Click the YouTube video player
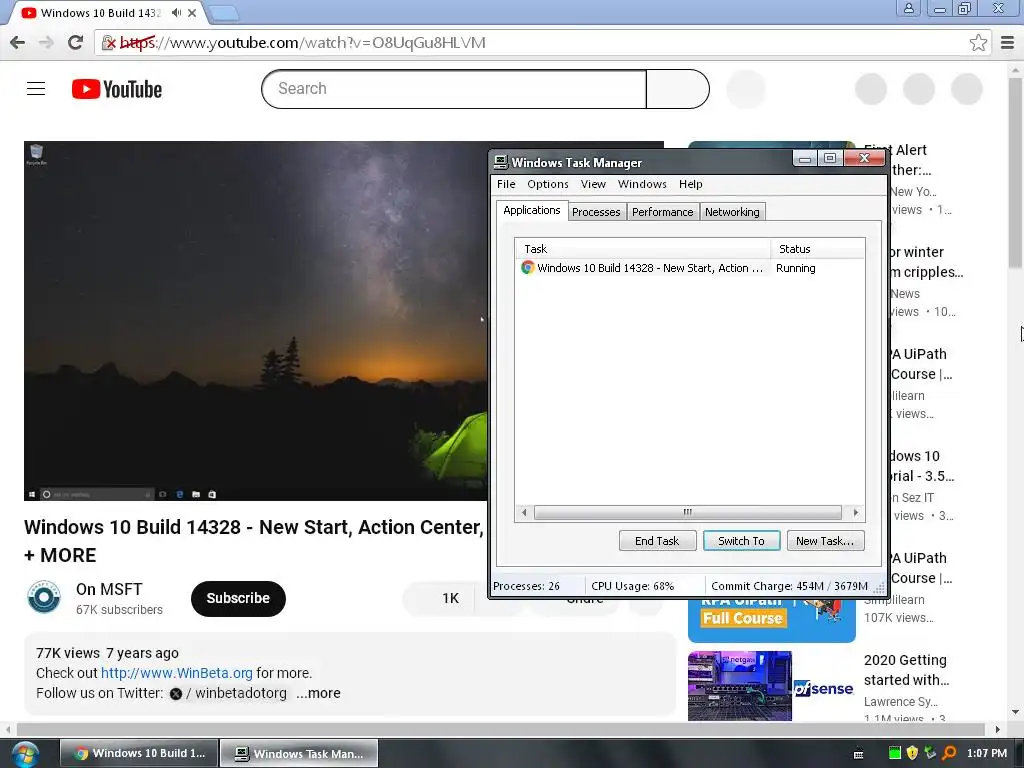The width and height of the screenshot is (1024, 768). (x=255, y=321)
